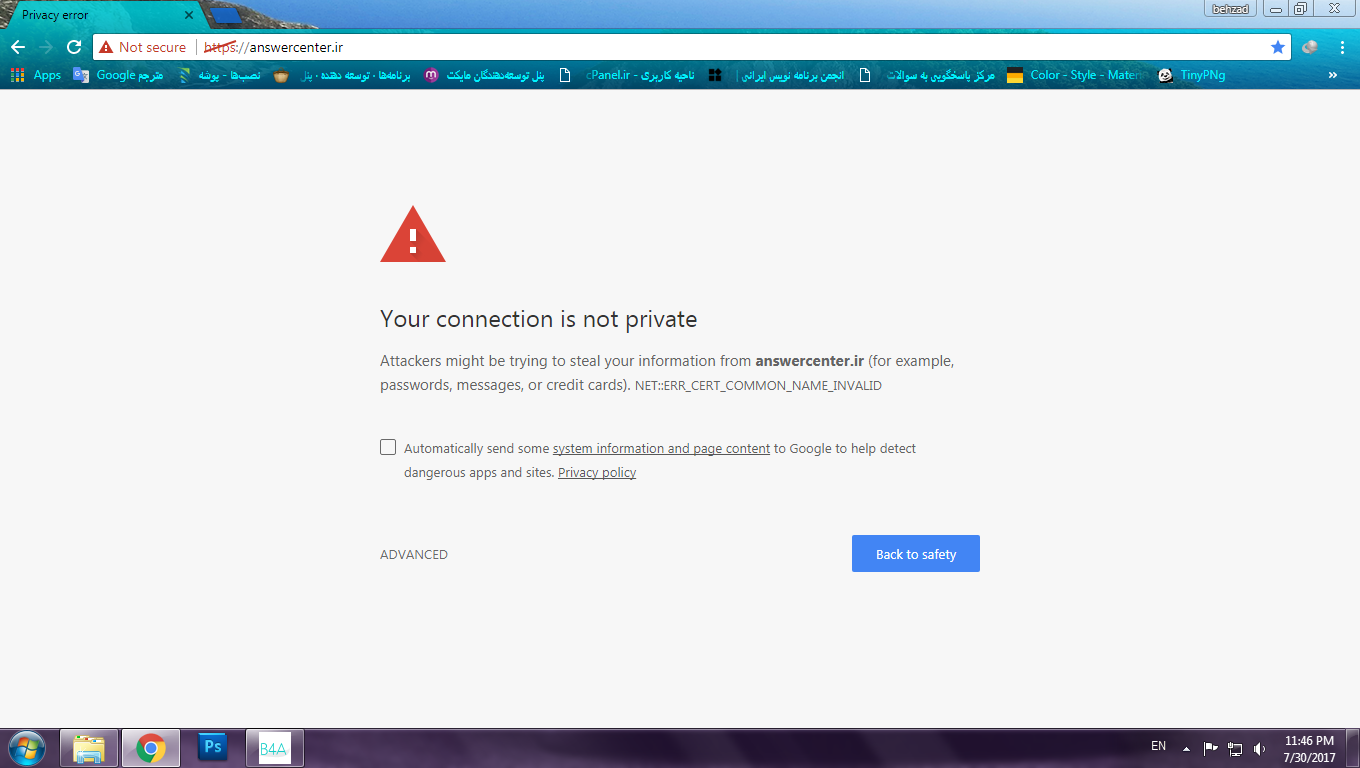Expand hidden system tray icons
The width and height of the screenshot is (1360, 768).
pyautogui.click(x=1184, y=747)
